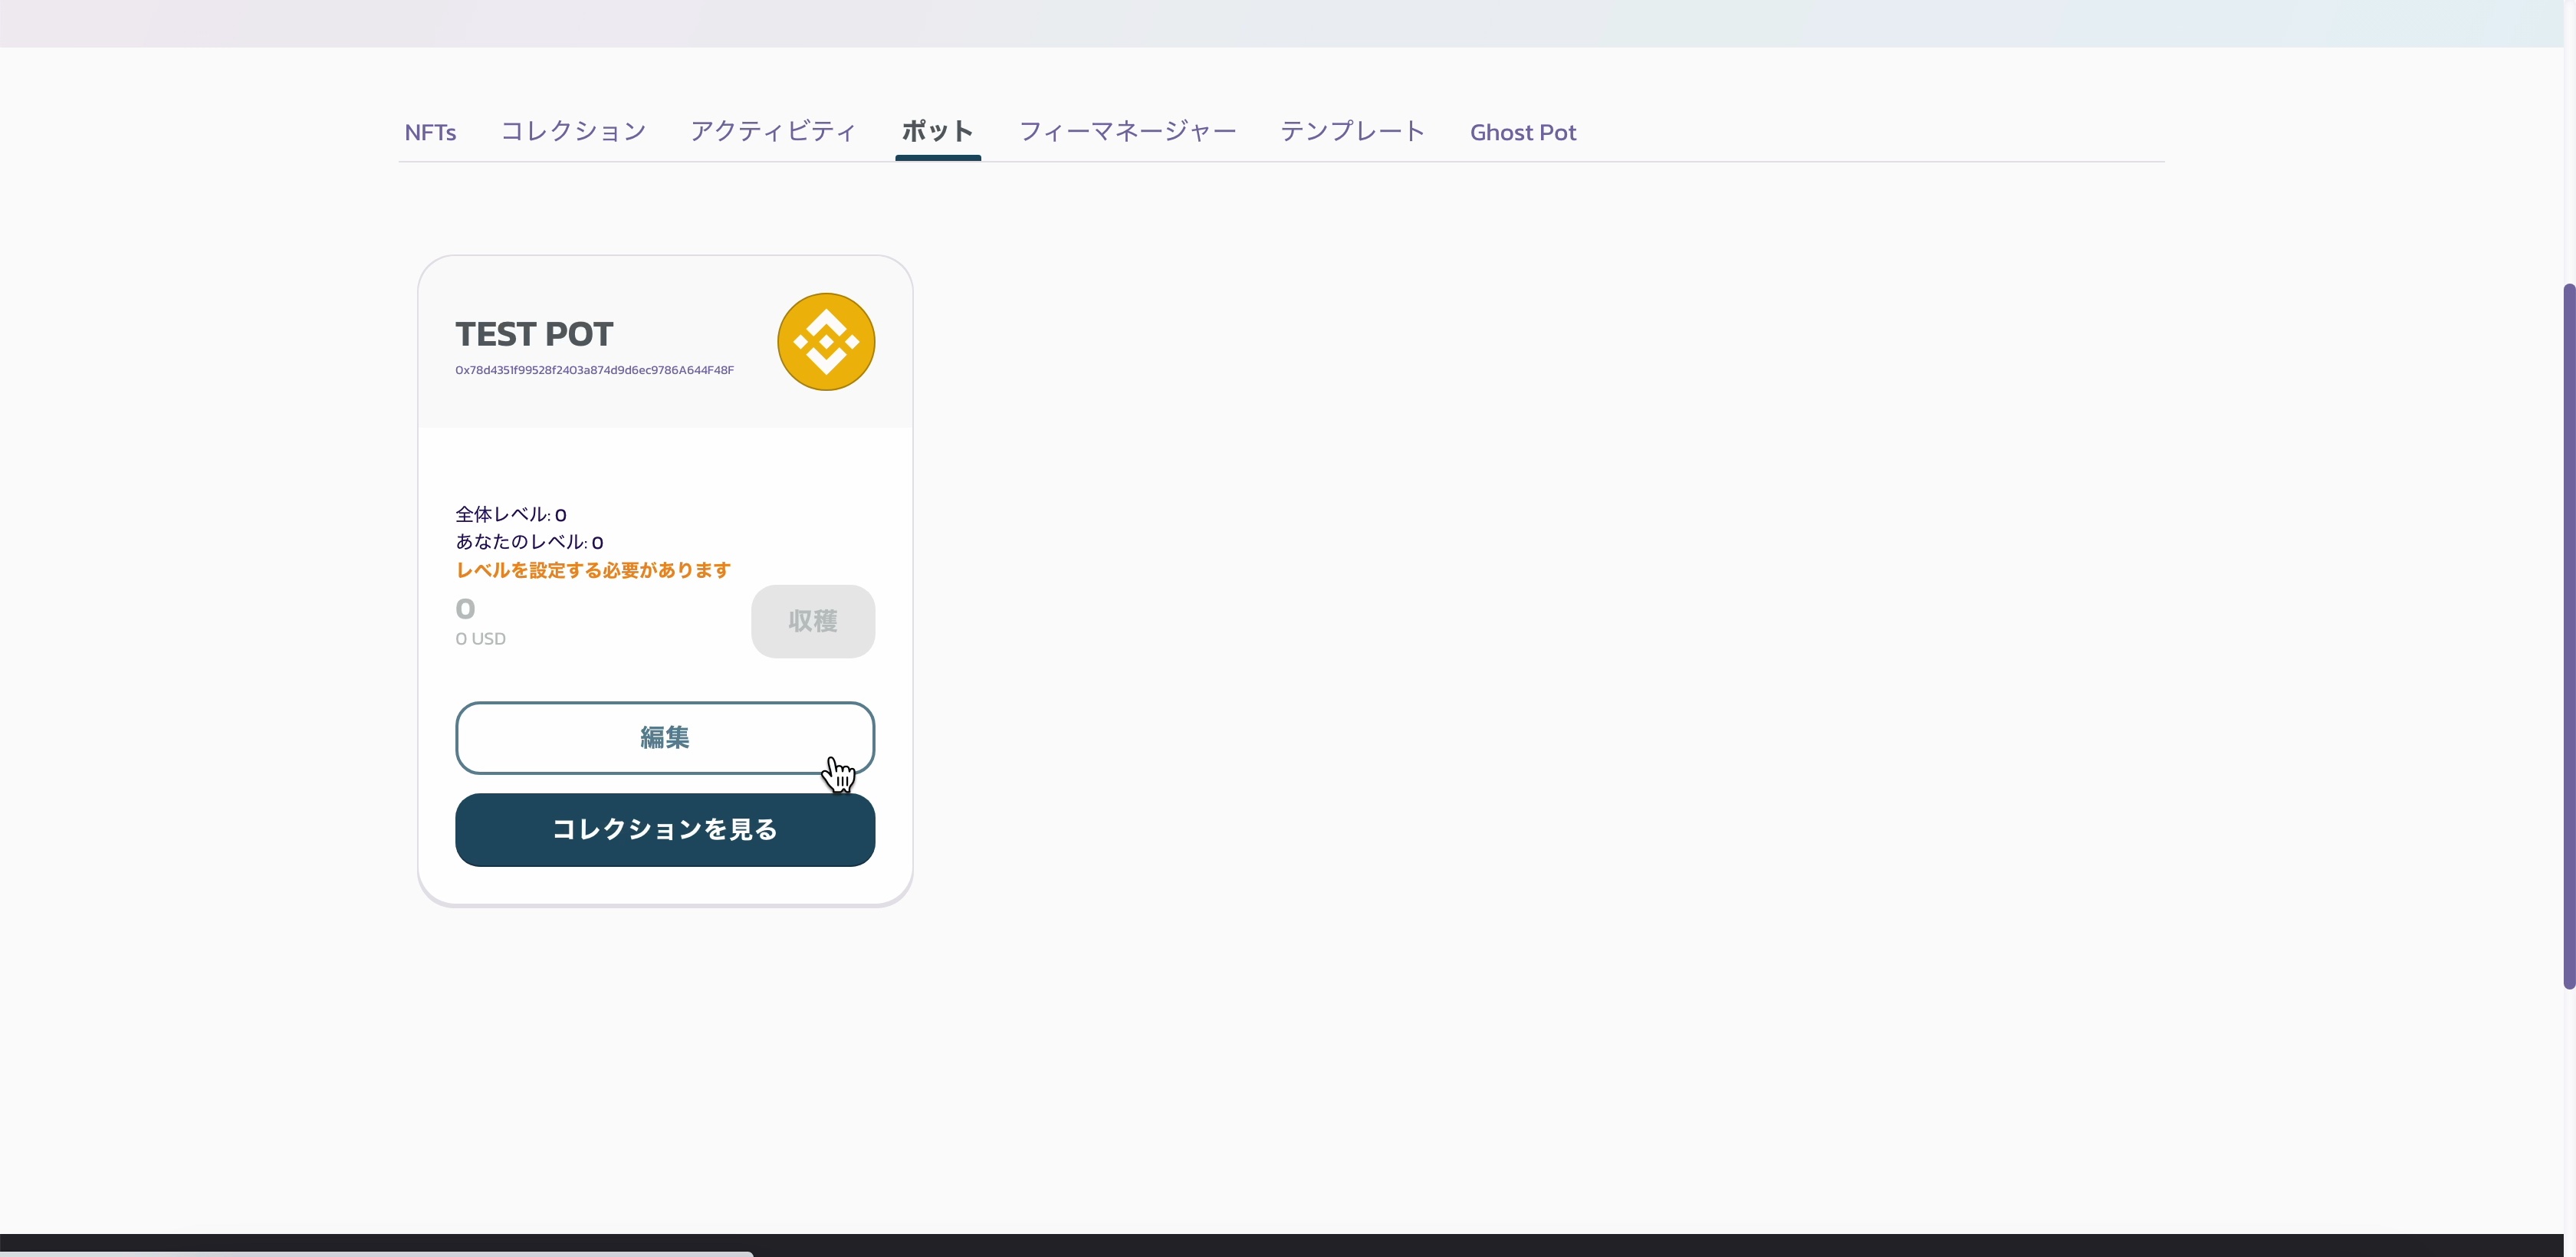
Task: Click the orange レベルを設定する必要があります warning
Action: tap(593, 570)
